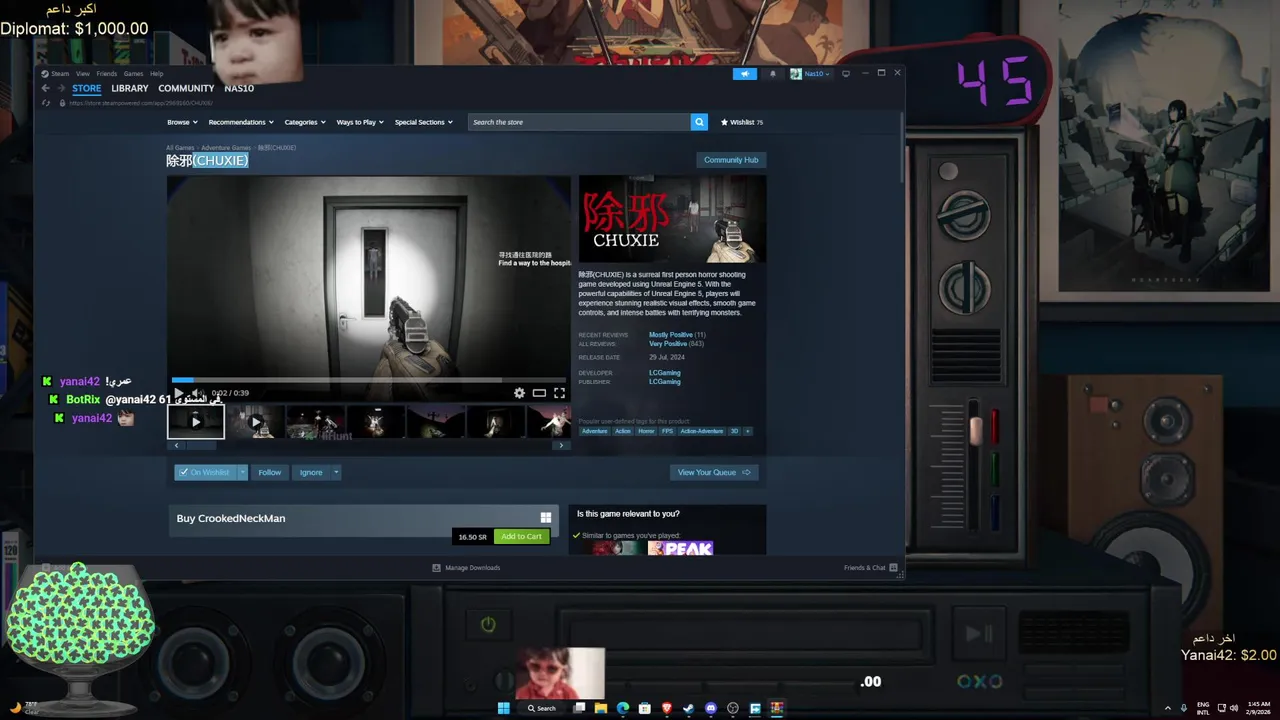
Task: Toggle the On Wishlist checkbox button
Action: pyautogui.click(x=205, y=472)
